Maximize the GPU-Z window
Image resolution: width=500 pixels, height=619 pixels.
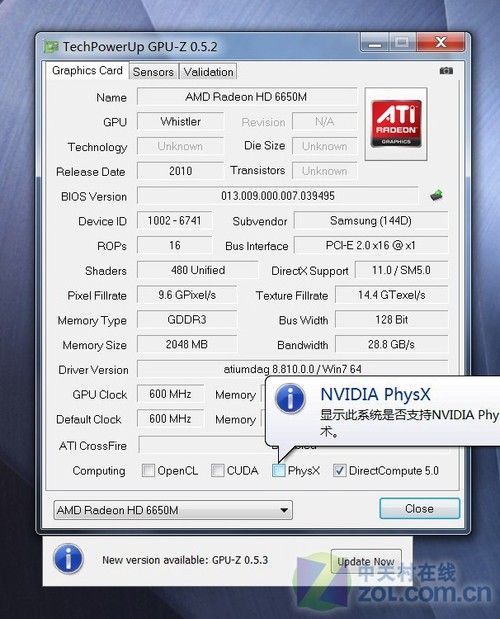[x=402, y=42]
